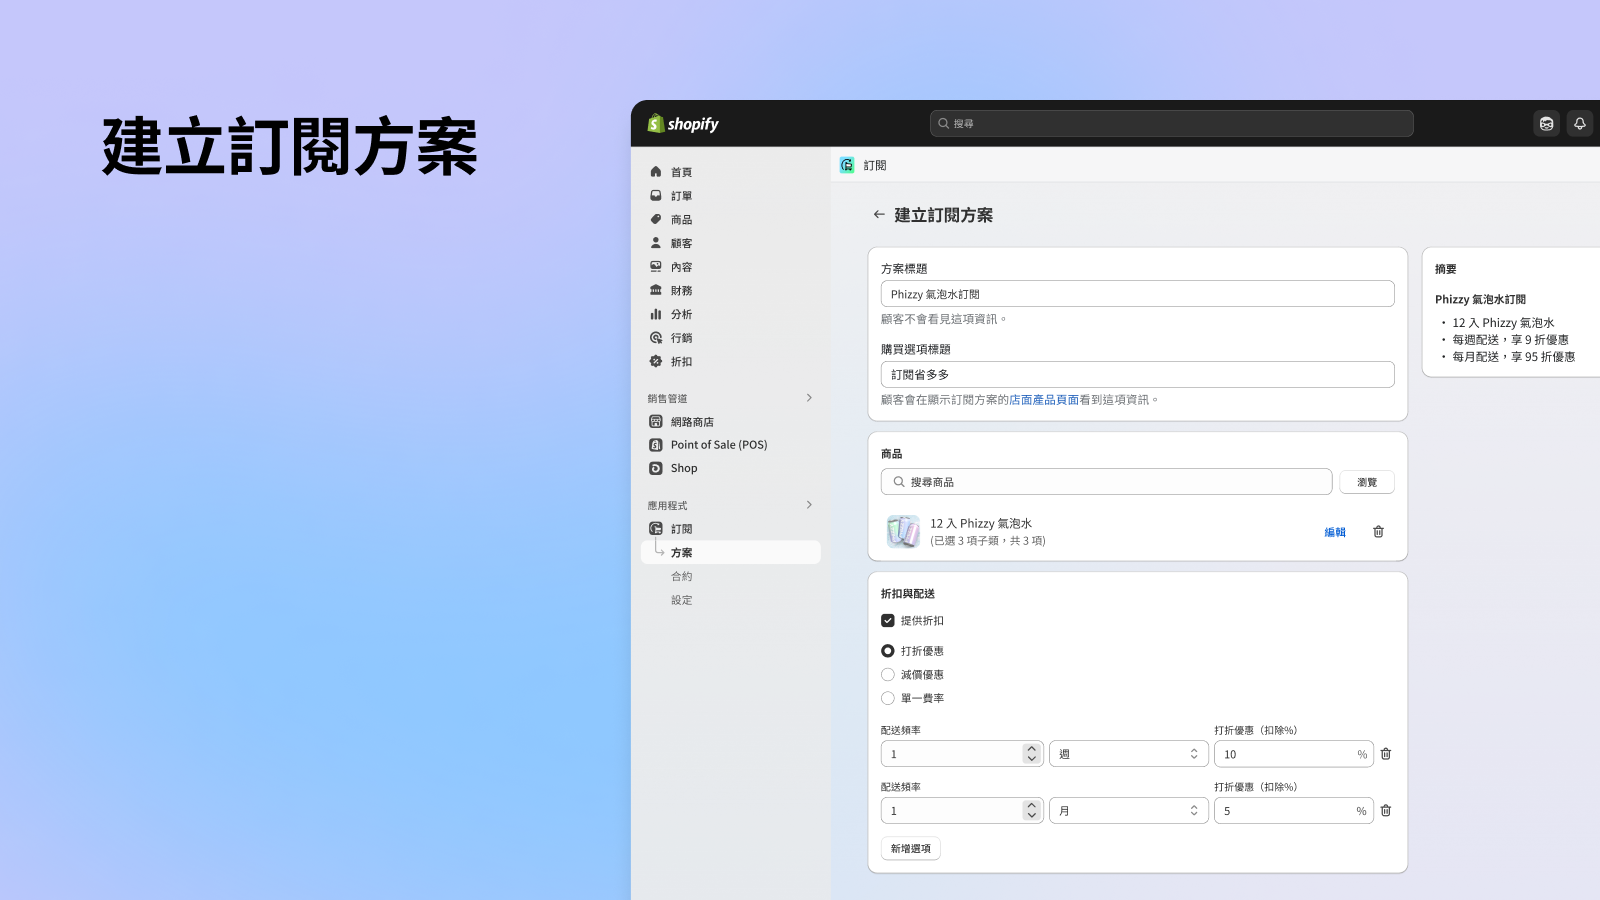Click the stepper on the monthly 配送頻率 field
Screen dimensions: 1600x900
(x=1032, y=811)
